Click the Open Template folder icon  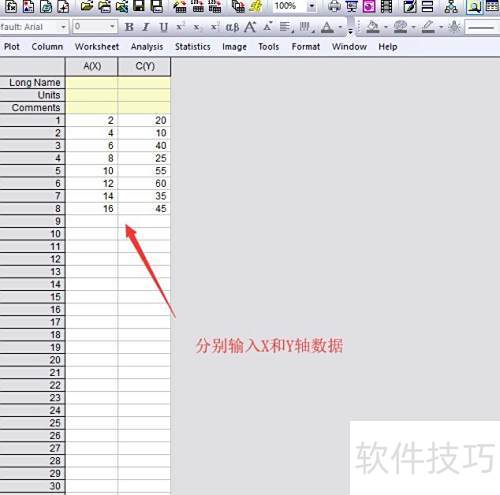pyautogui.click(x=105, y=6)
